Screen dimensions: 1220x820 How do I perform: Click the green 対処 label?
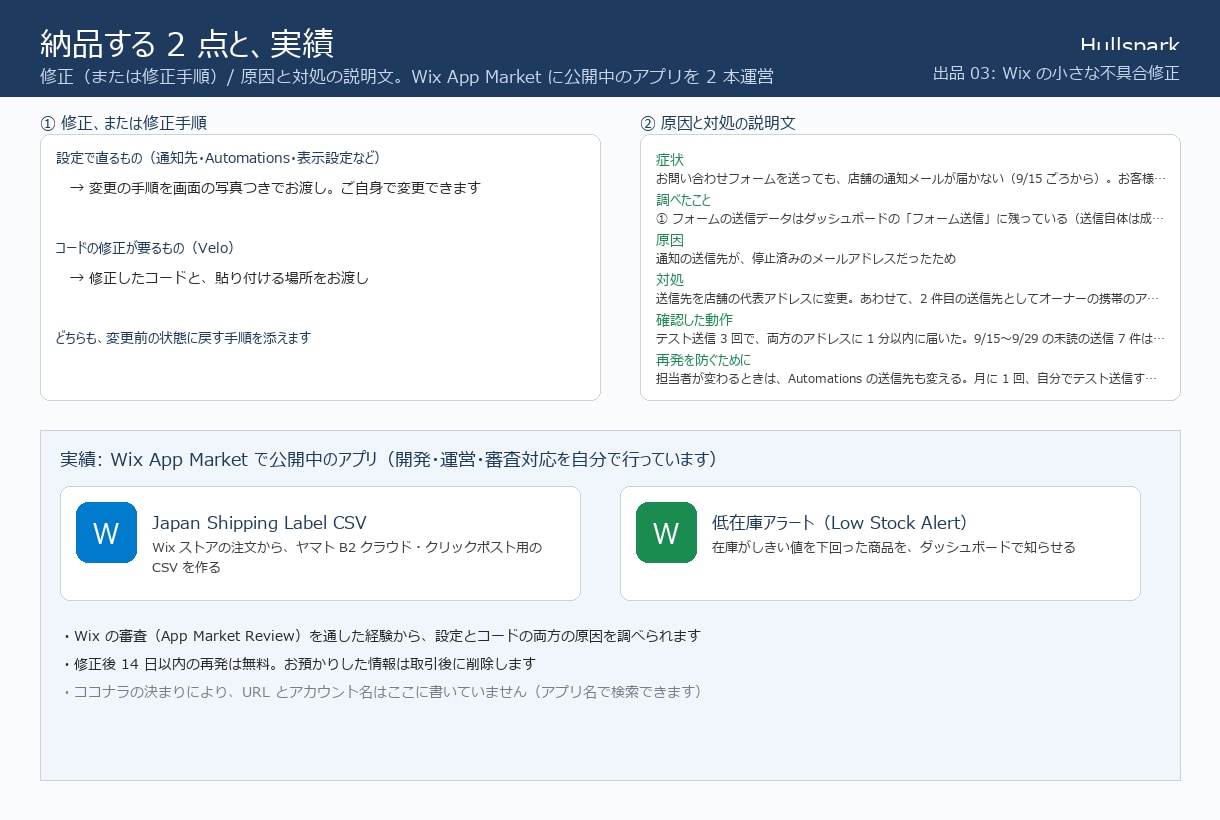pos(670,280)
